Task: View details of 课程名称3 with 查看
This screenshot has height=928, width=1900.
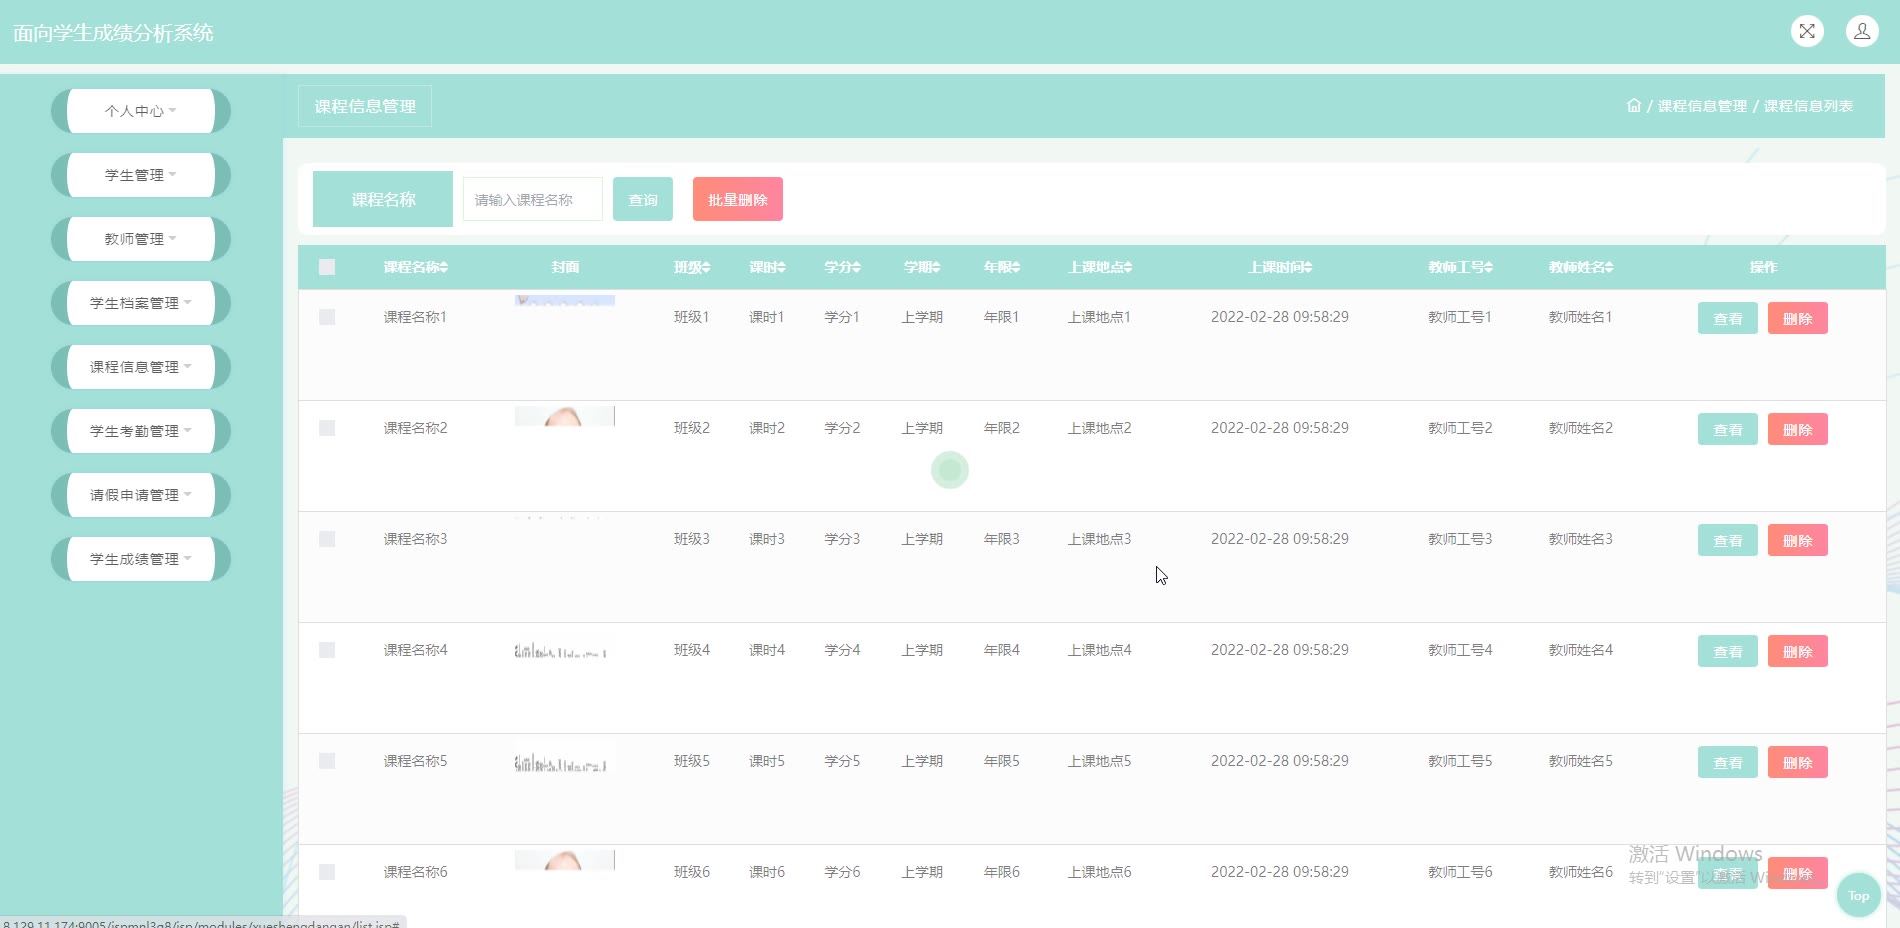Action: click(x=1728, y=540)
